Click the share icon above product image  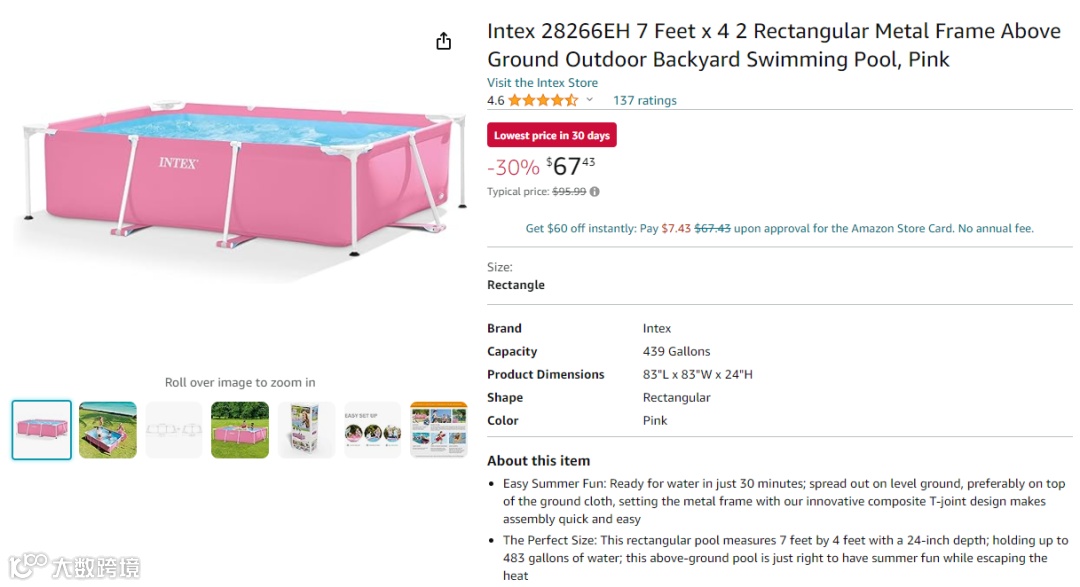click(444, 41)
